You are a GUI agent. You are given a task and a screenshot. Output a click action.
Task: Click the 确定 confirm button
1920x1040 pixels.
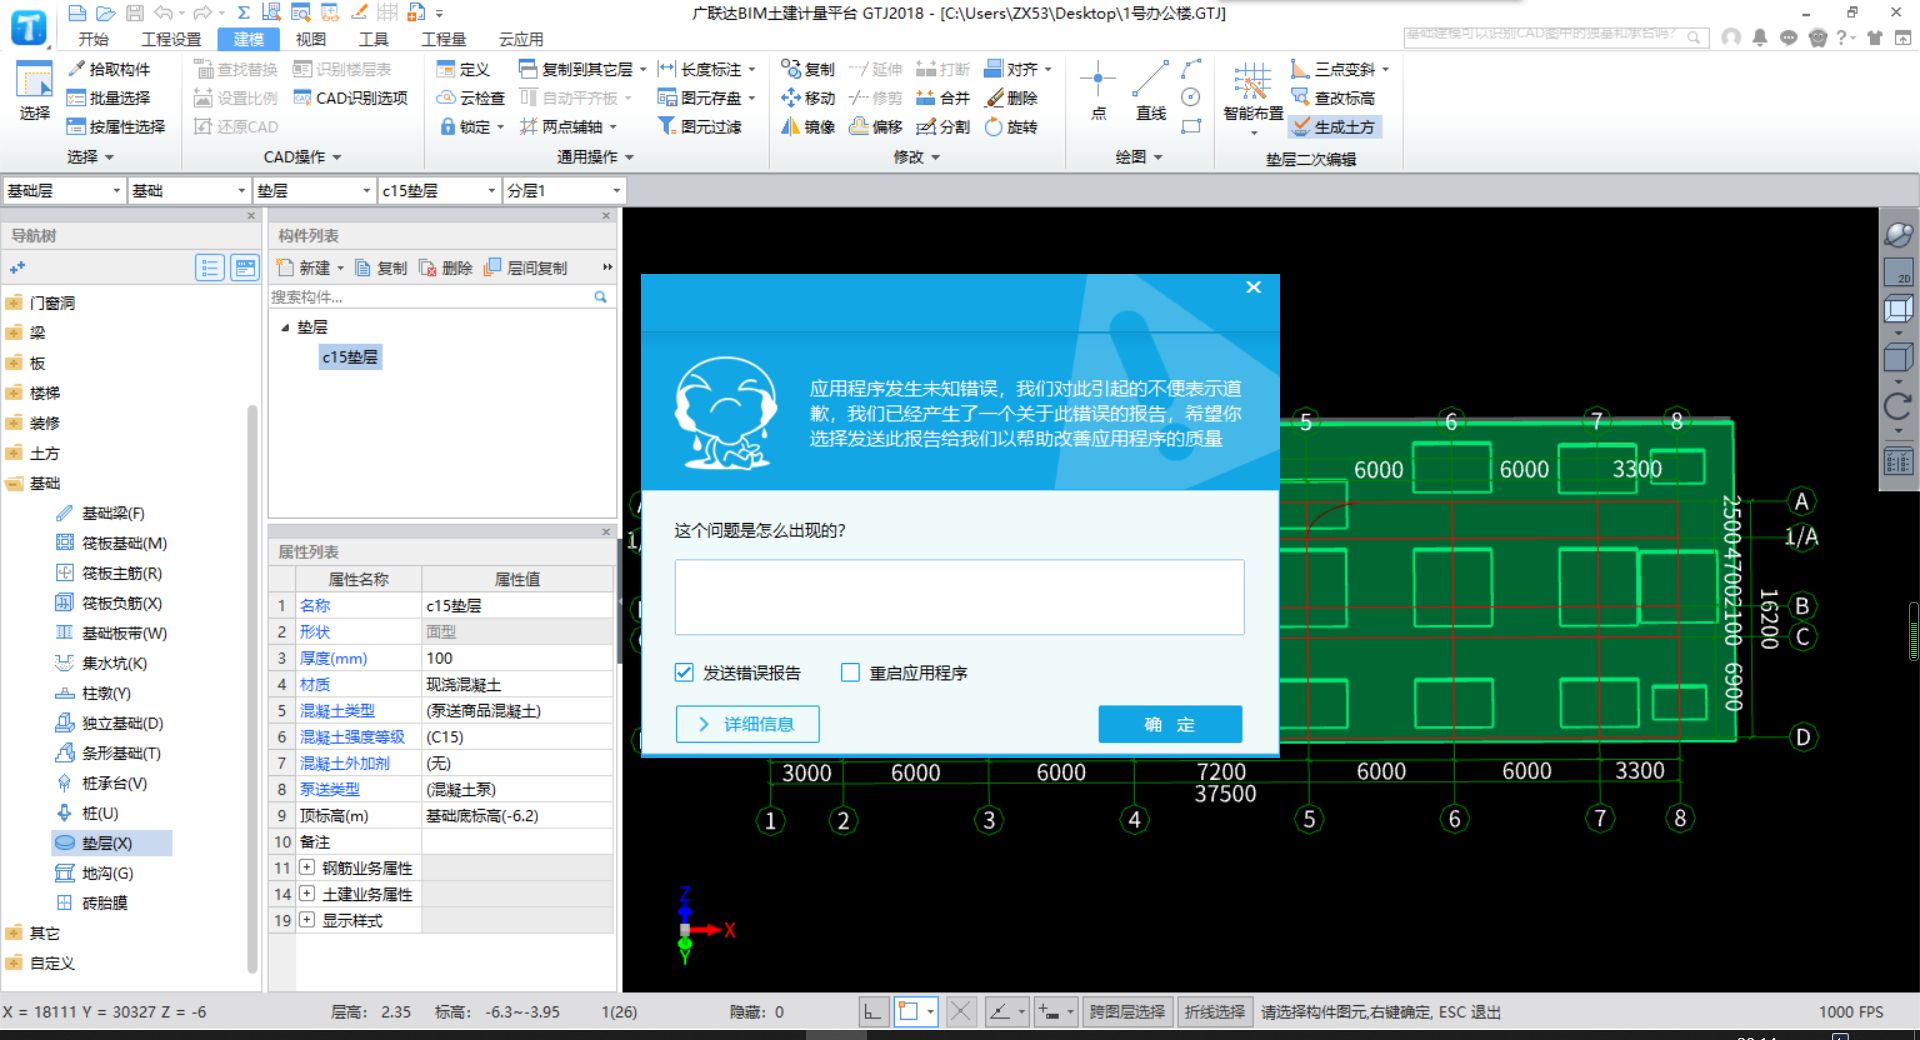(x=1170, y=724)
